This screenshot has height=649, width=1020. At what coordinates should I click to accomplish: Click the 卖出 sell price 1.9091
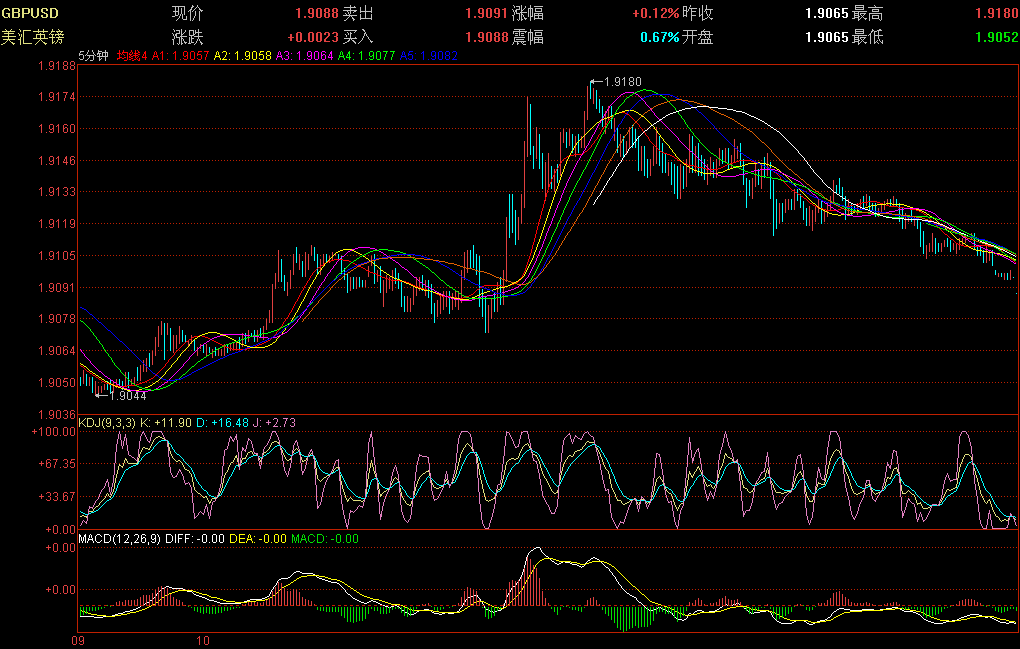pyautogui.click(x=486, y=14)
